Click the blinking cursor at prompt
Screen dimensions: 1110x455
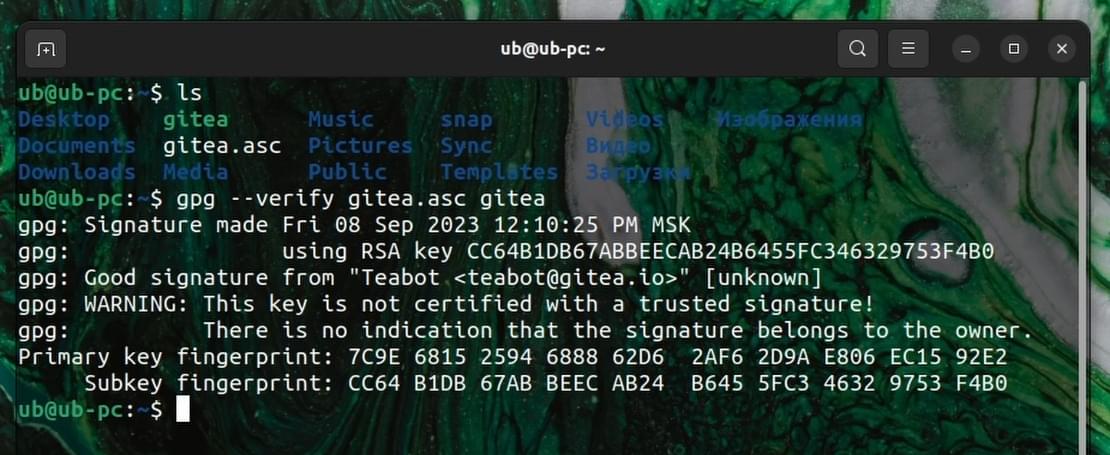[x=183, y=409]
